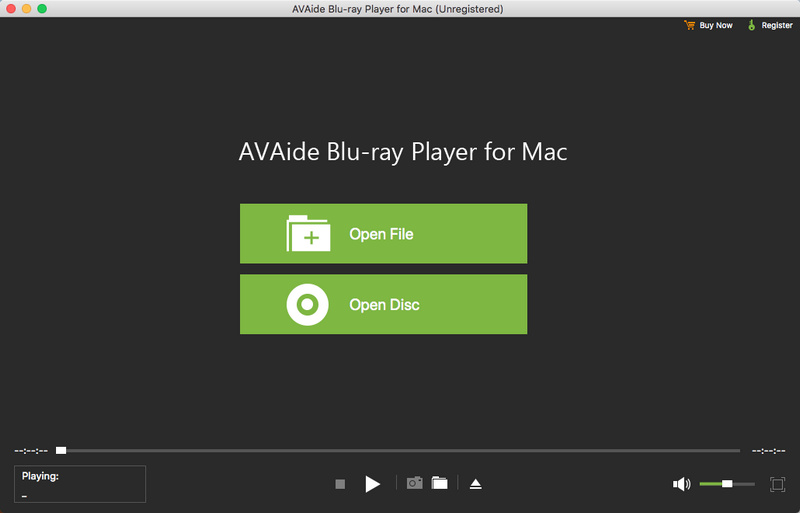Open the snapshot folder icon
Image resolution: width=800 pixels, height=513 pixels.
click(x=439, y=483)
